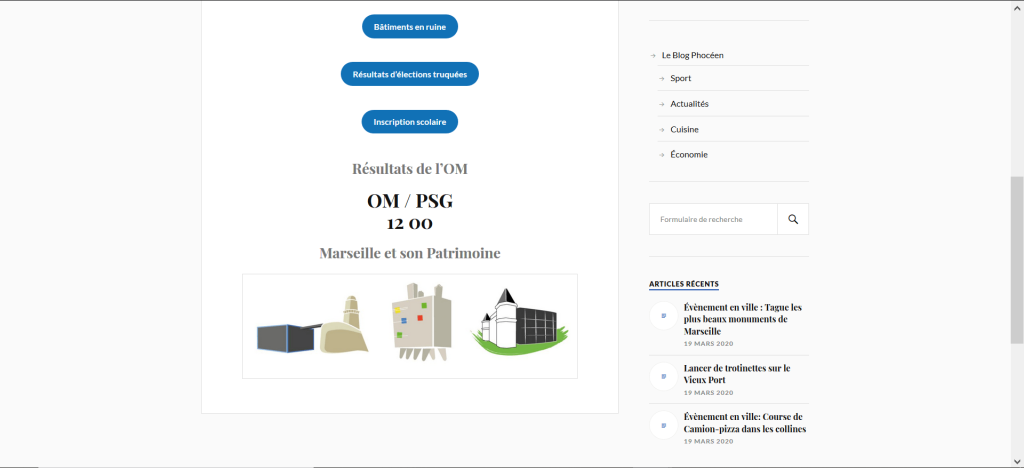Screen dimensions: 1024x468
Task: Open the Actualités category
Action: 689,104
